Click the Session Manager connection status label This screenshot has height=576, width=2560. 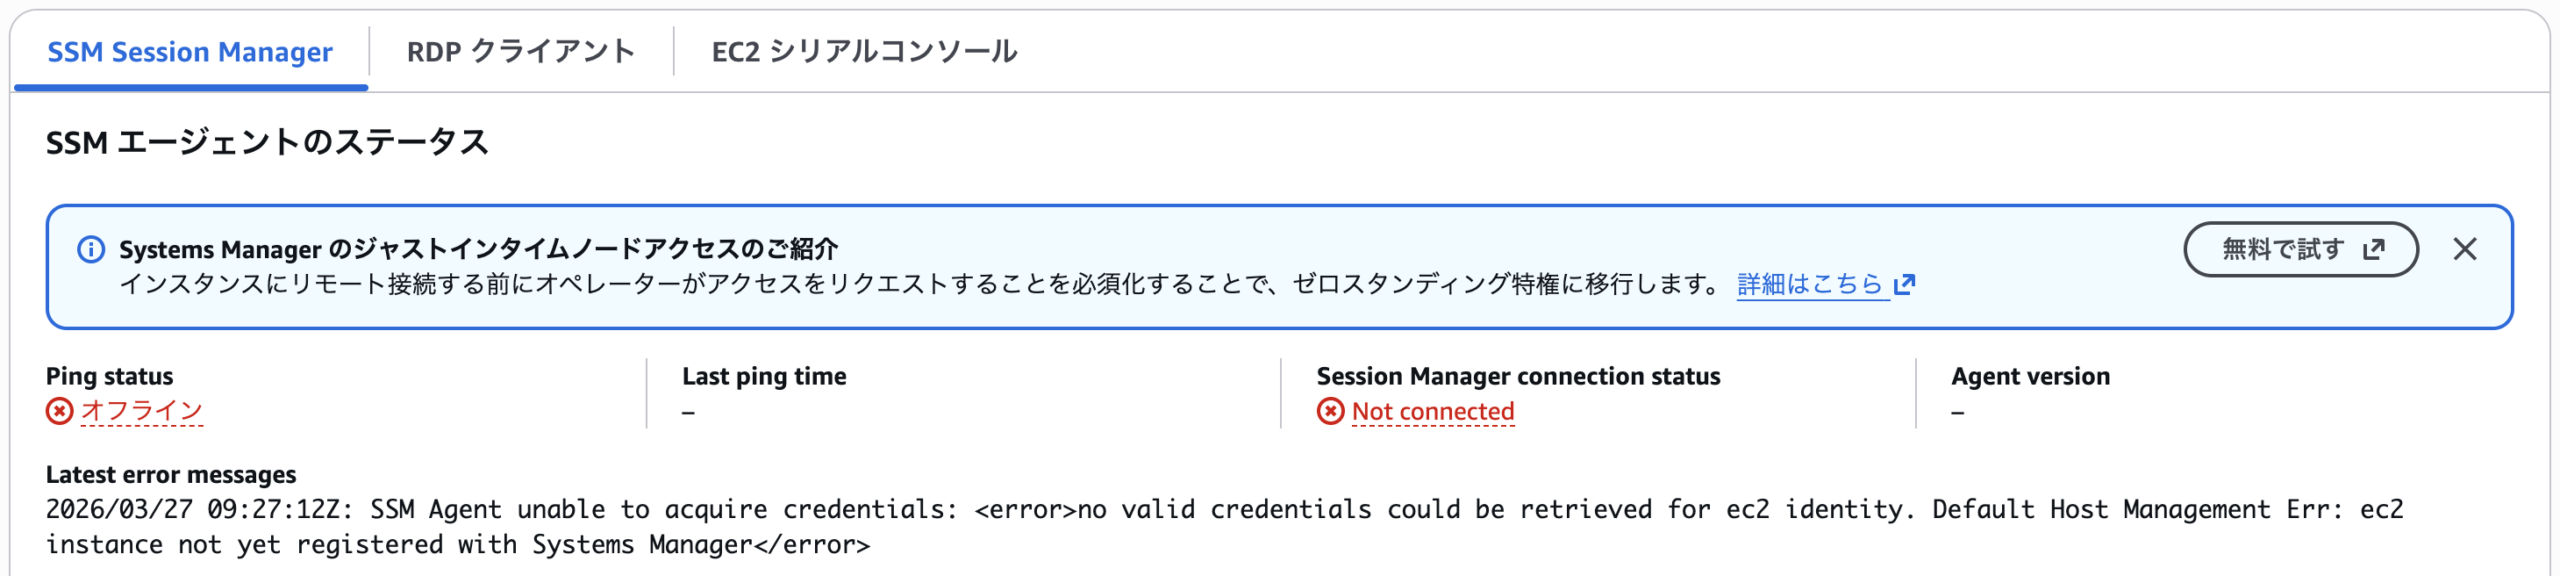point(1518,376)
